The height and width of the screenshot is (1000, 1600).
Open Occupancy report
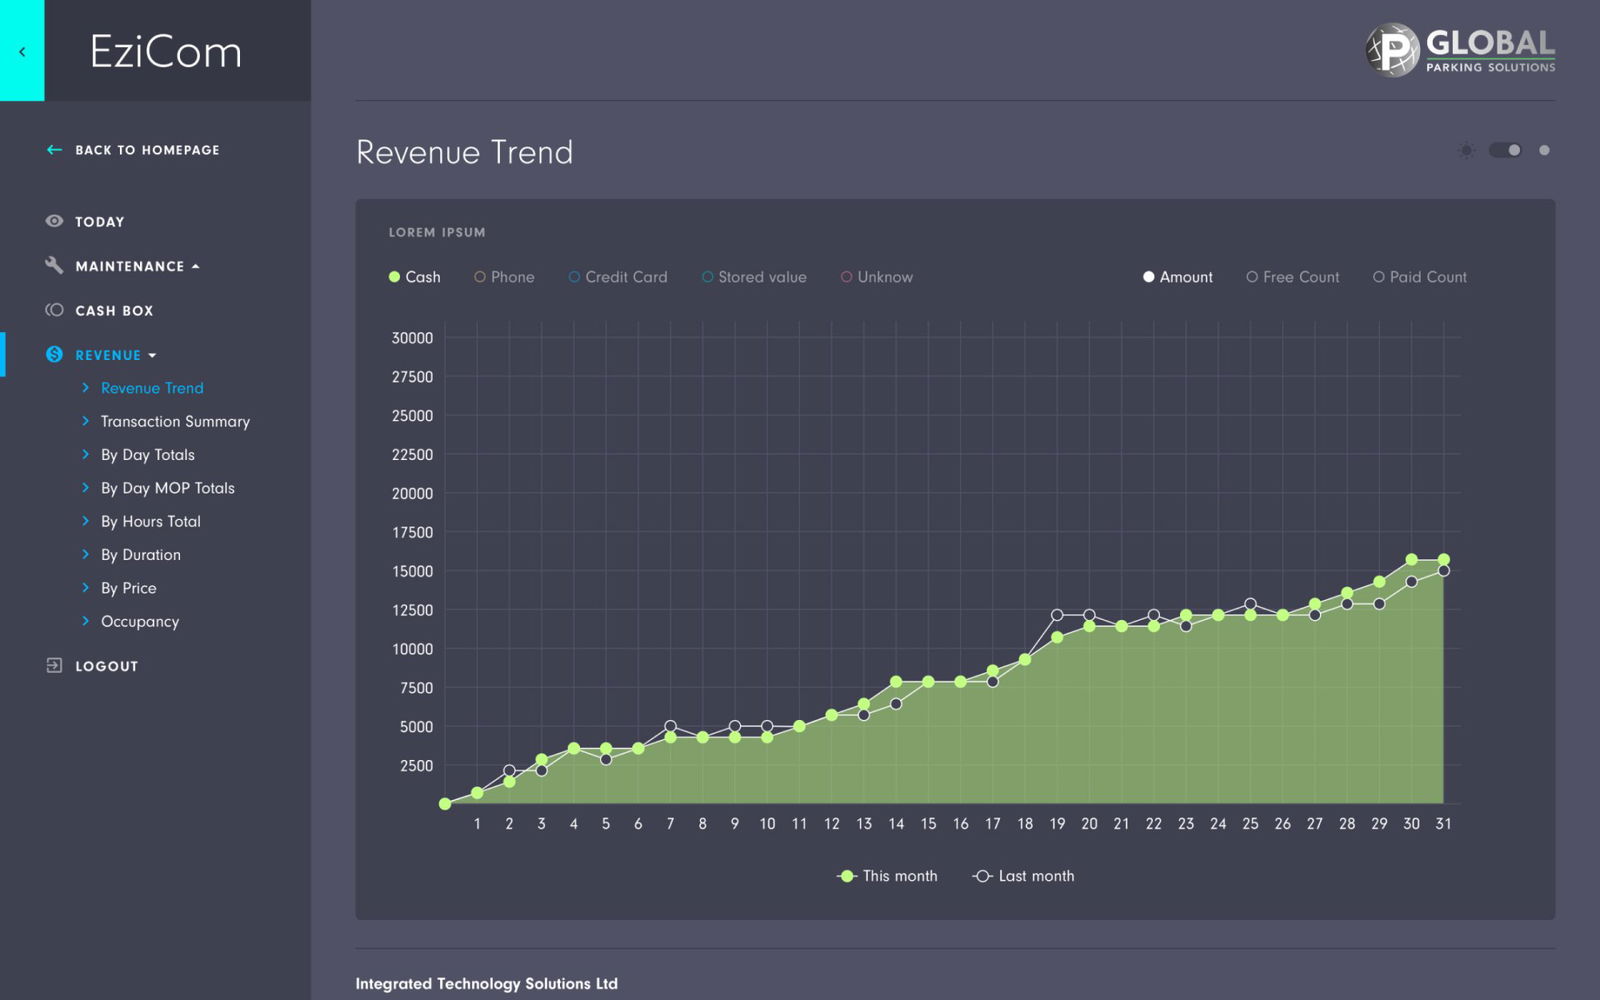pos(140,622)
